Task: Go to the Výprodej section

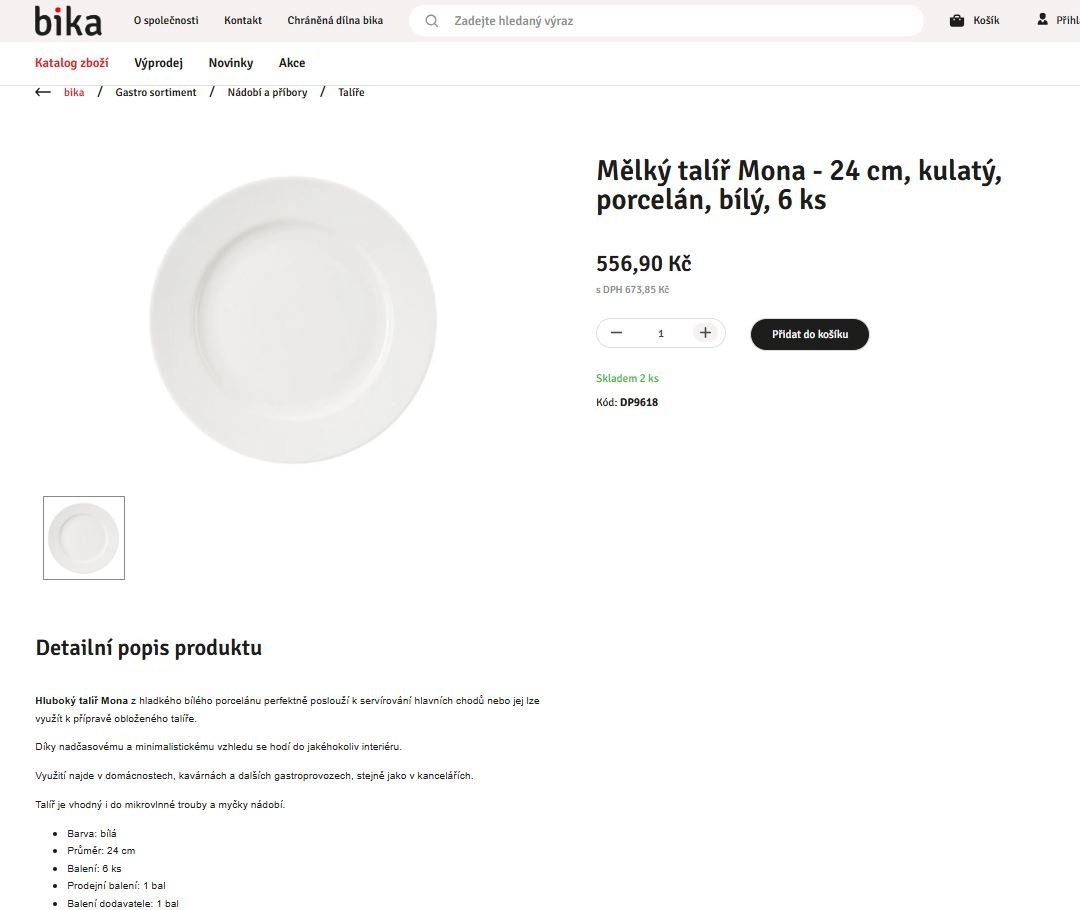Action: [x=158, y=63]
